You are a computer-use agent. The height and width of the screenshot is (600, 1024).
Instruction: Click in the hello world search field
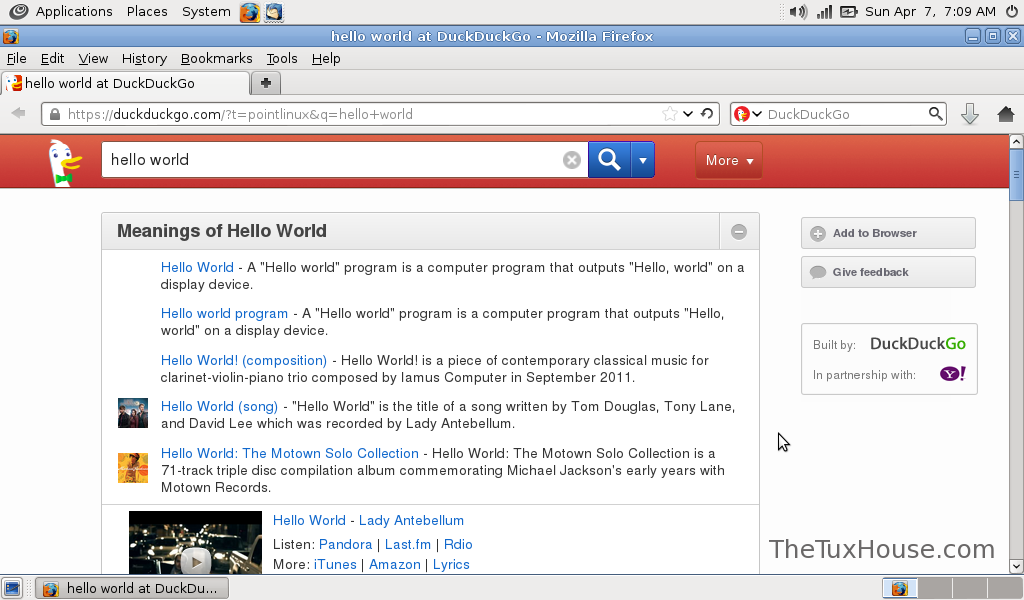coord(330,160)
